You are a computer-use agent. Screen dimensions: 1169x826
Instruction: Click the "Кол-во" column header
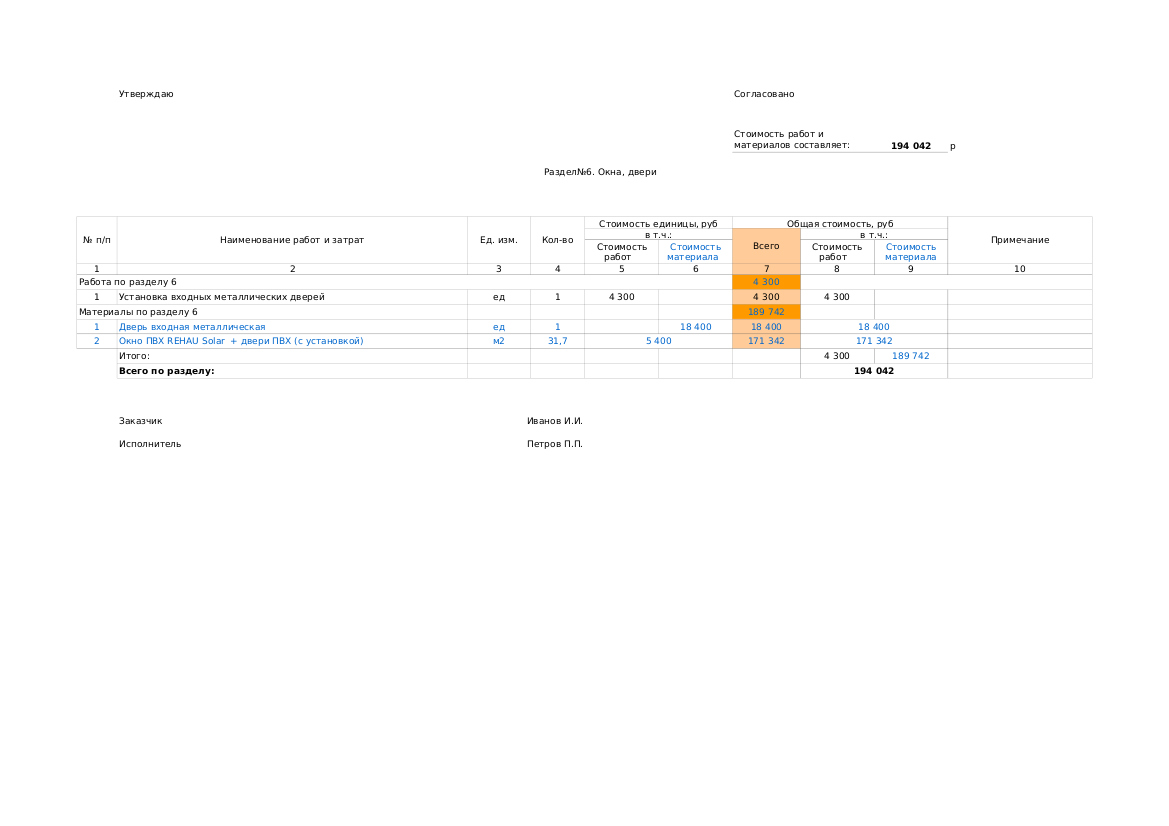pyautogui.click(x=557, y=240)
